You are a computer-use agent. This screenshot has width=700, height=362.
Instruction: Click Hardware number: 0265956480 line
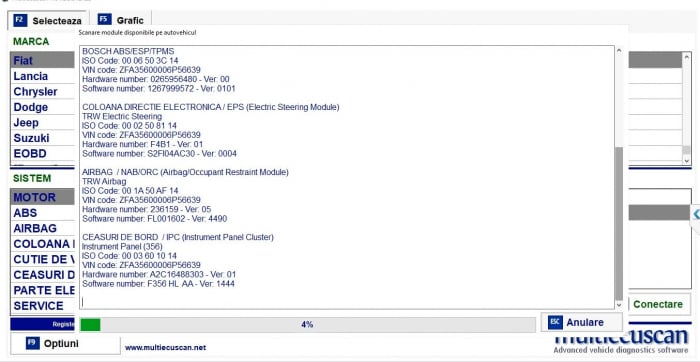(156, 79)
